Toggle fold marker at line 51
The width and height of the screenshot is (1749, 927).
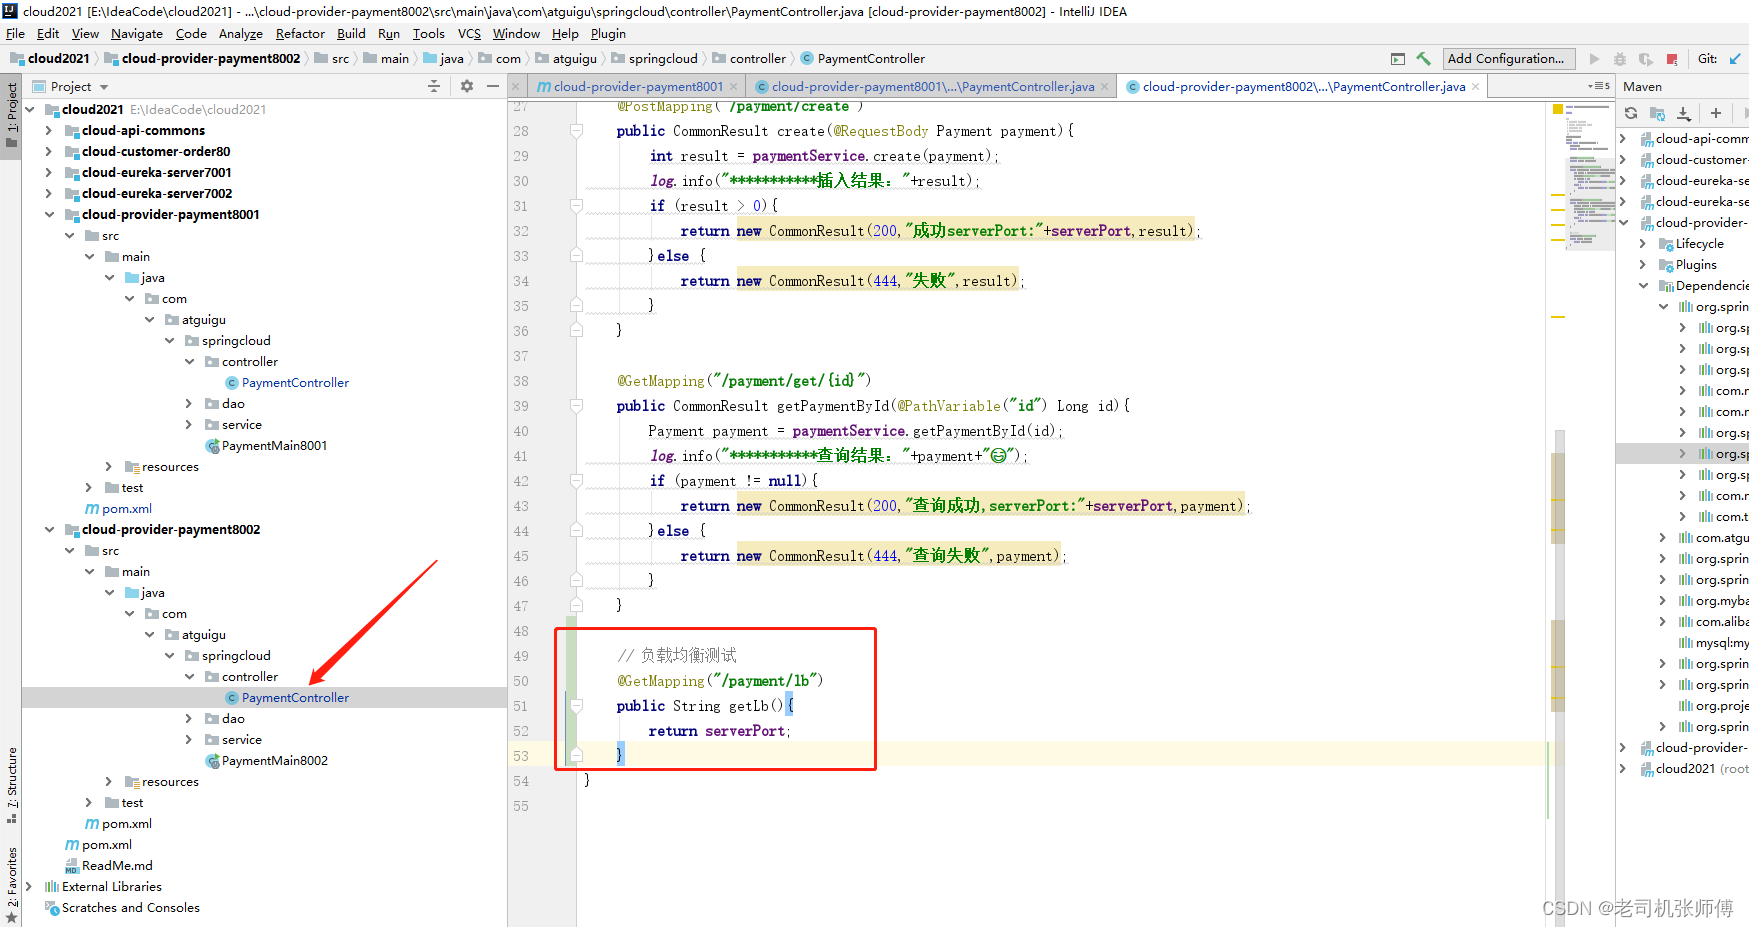[576, 706]
